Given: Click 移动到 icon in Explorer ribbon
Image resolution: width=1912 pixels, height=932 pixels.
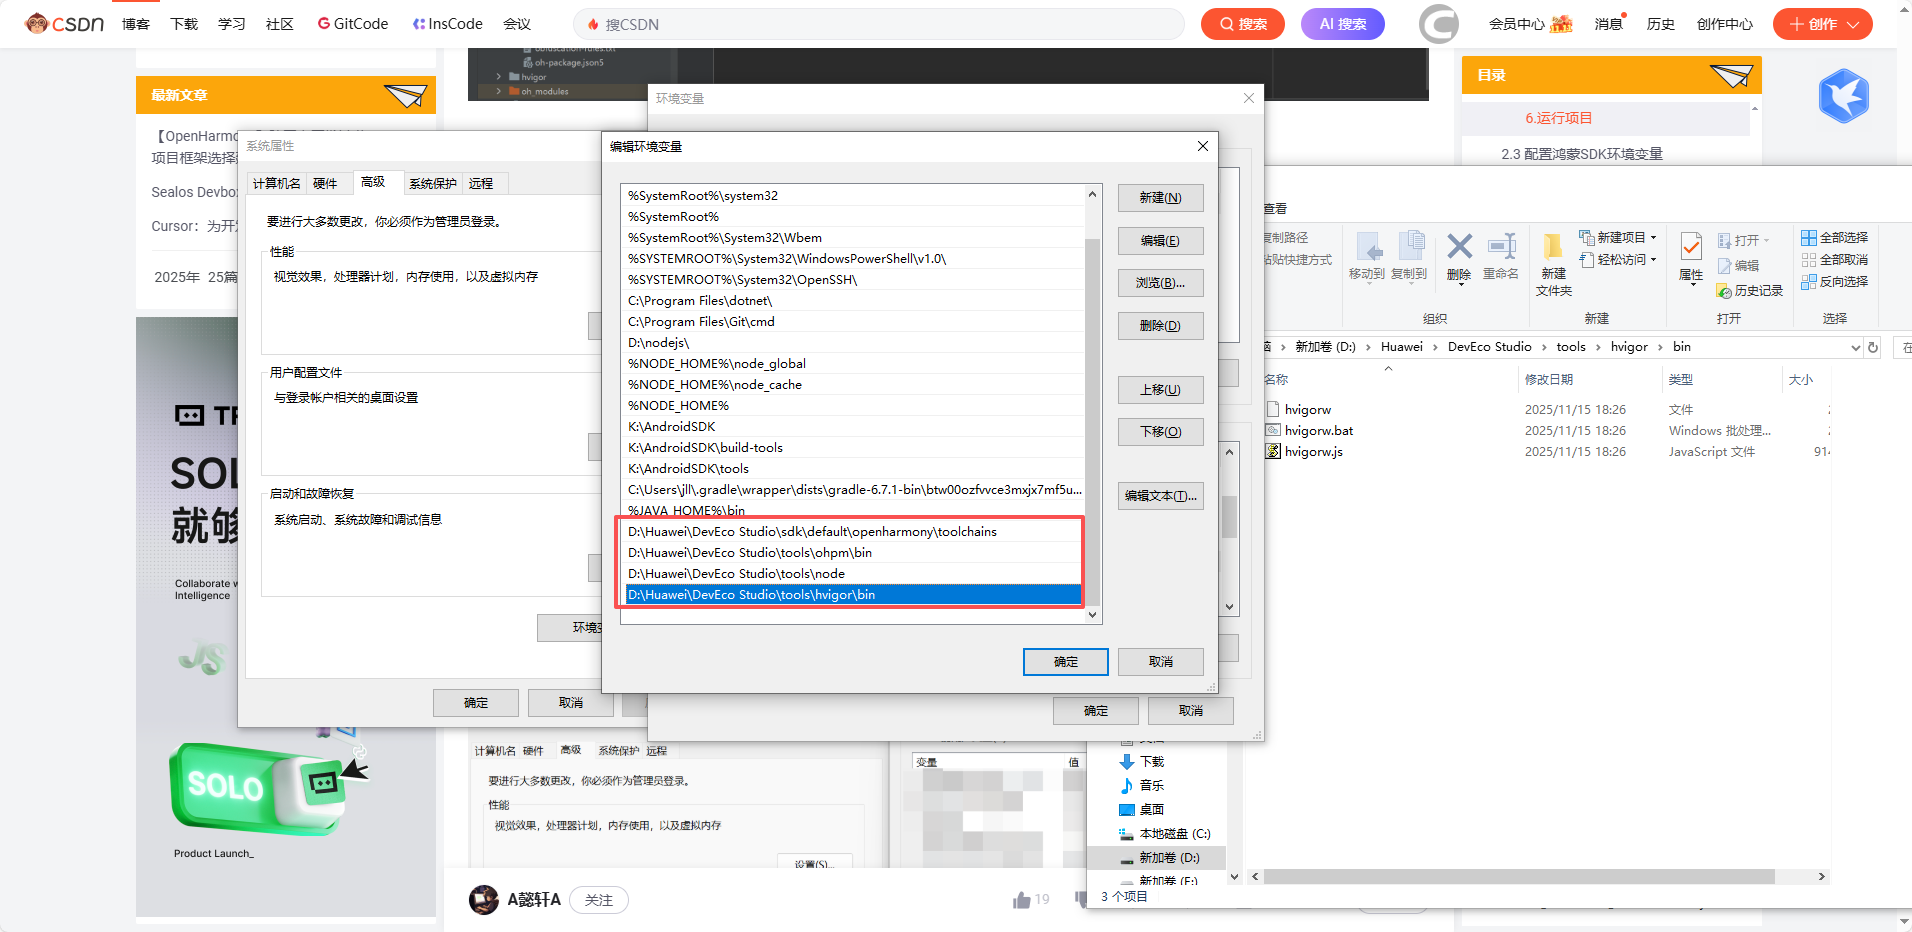Looking at the screenshot, I should (1367, 257).
